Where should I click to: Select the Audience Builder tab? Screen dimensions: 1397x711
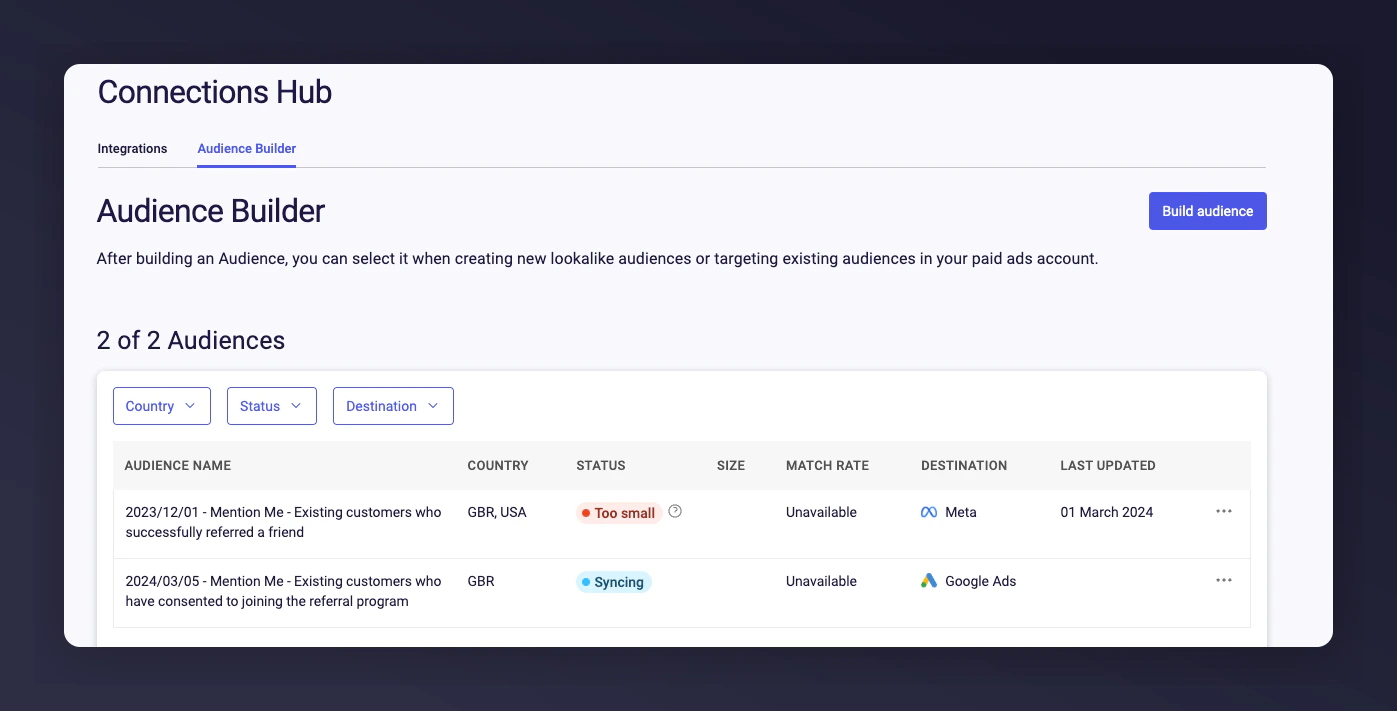247,149
